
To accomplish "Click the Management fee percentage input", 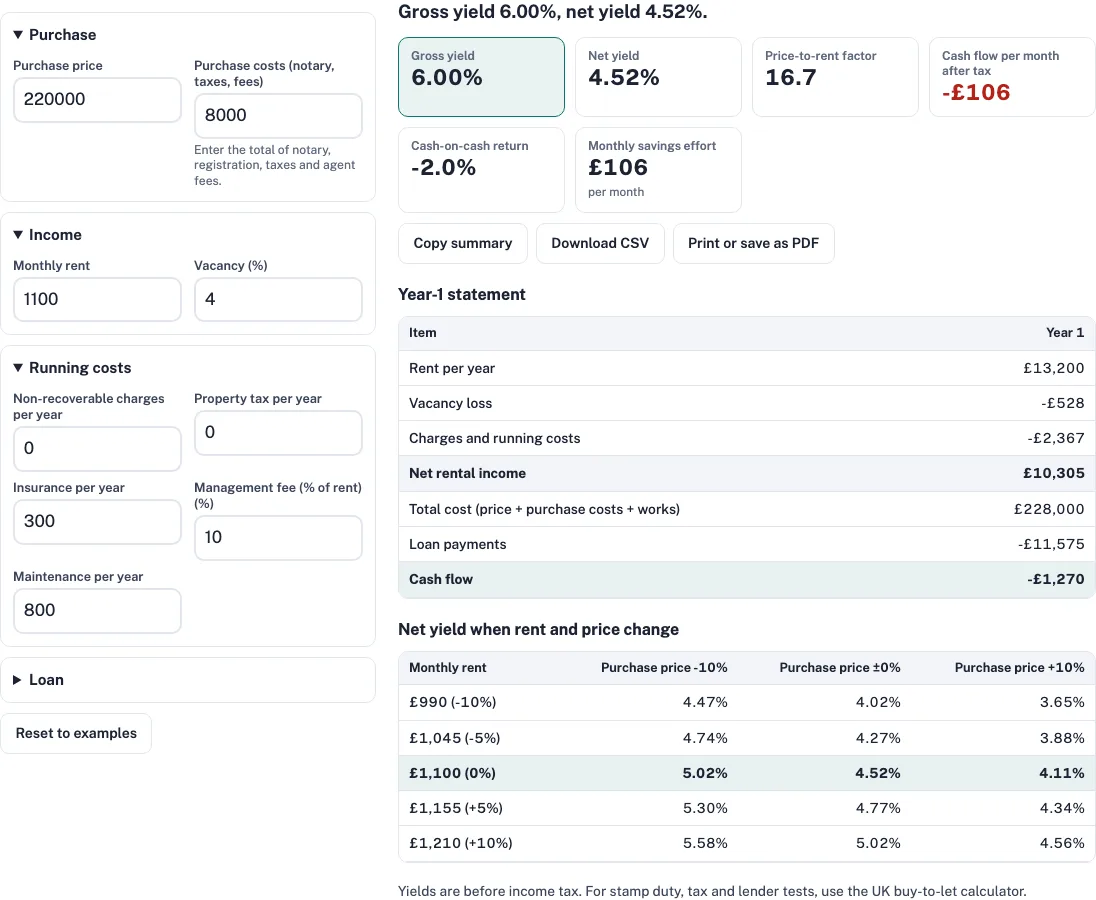I will (x=278, y=537).
